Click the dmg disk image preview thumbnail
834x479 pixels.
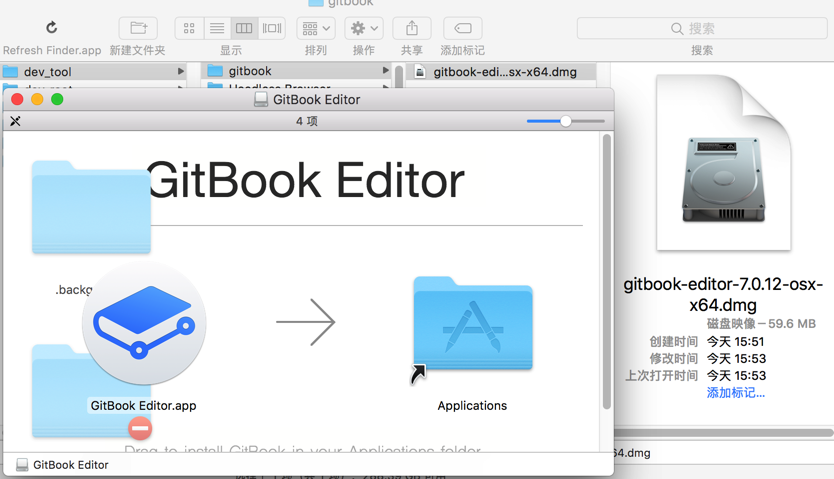tap(724, 163)
